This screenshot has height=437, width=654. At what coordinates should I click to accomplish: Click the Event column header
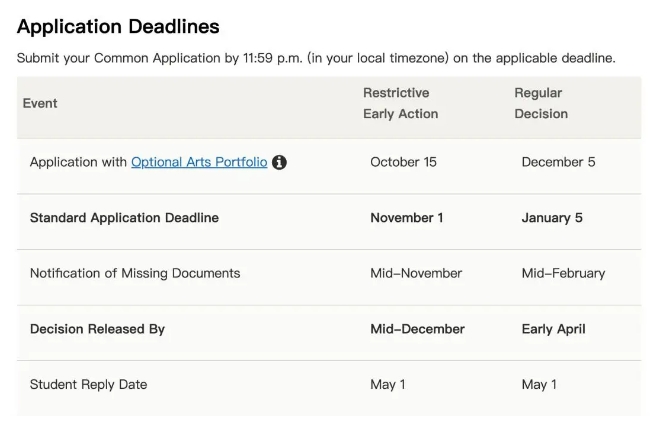coord(40,103)
